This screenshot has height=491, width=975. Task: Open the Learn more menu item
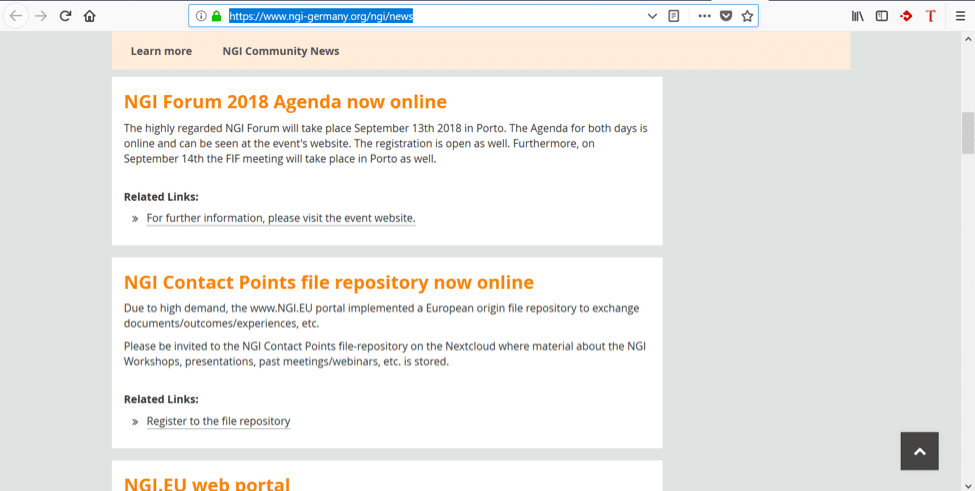tap(161, 51)
